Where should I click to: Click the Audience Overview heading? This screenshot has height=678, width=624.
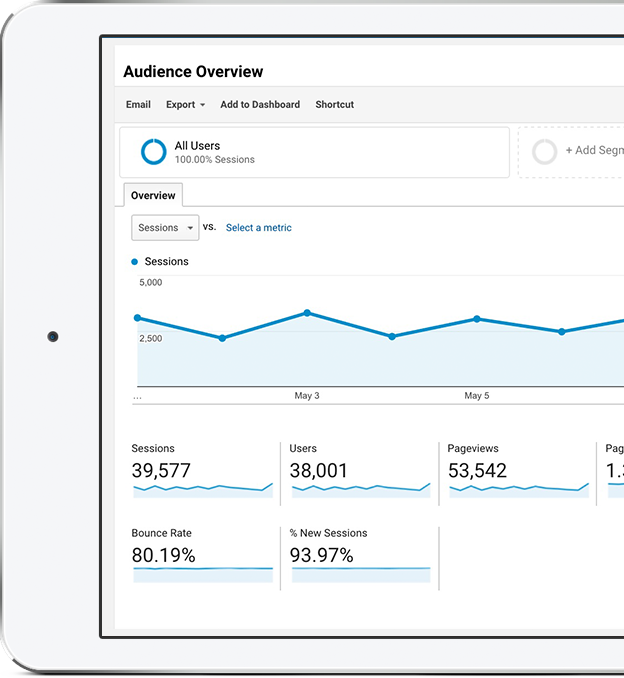point(193,71)
